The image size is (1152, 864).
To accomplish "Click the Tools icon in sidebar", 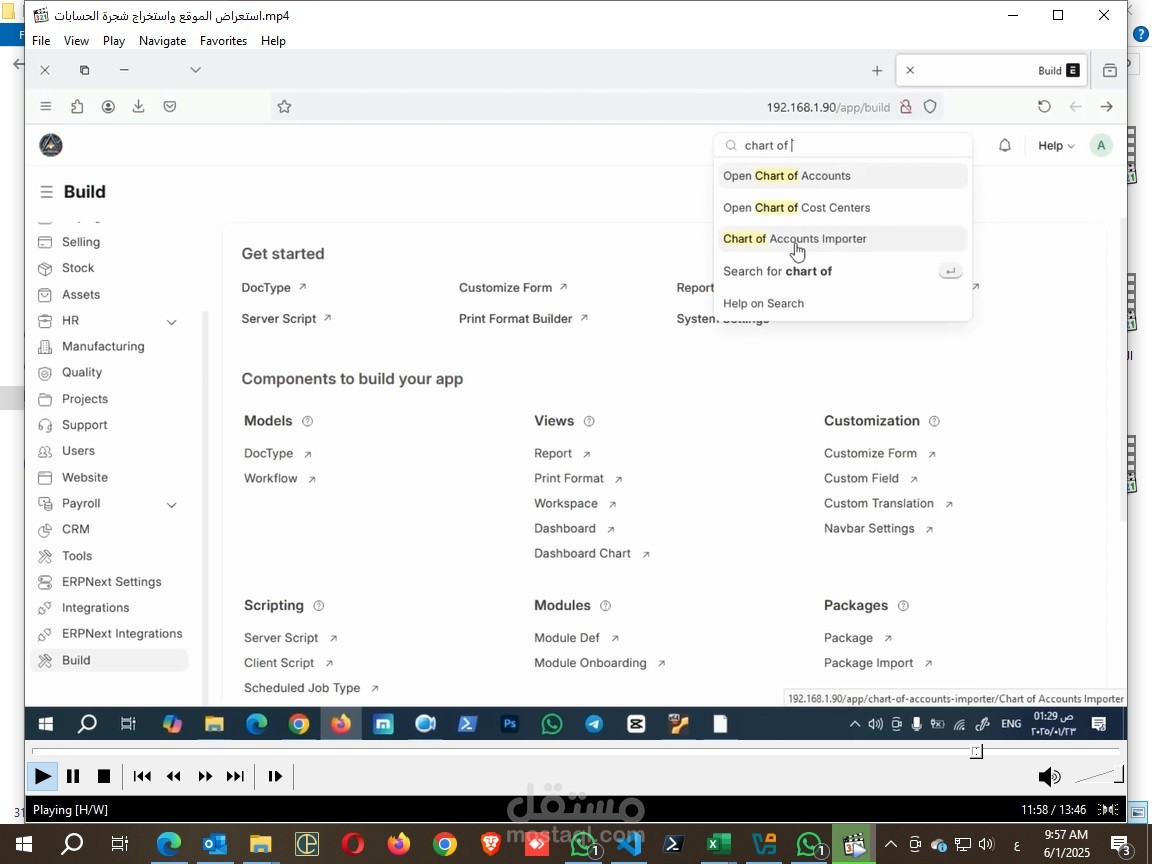I will (x=45, y=556).
